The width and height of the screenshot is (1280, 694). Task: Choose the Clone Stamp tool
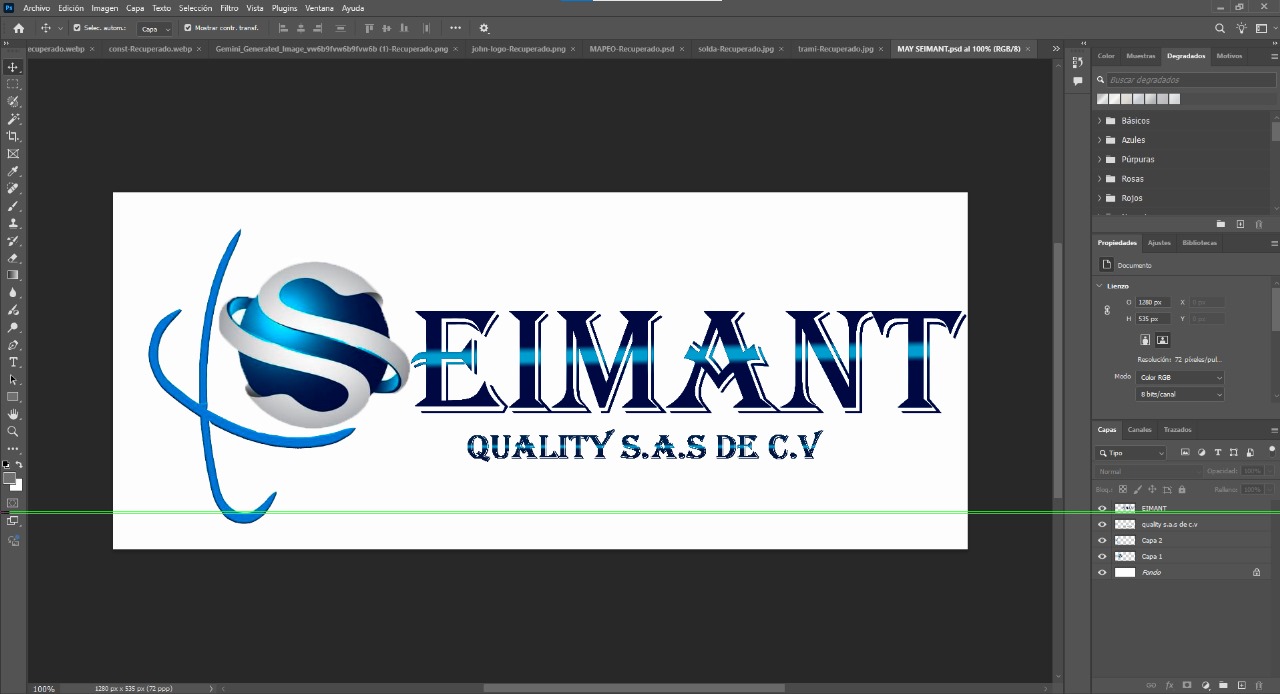click(x=13, y=223)
